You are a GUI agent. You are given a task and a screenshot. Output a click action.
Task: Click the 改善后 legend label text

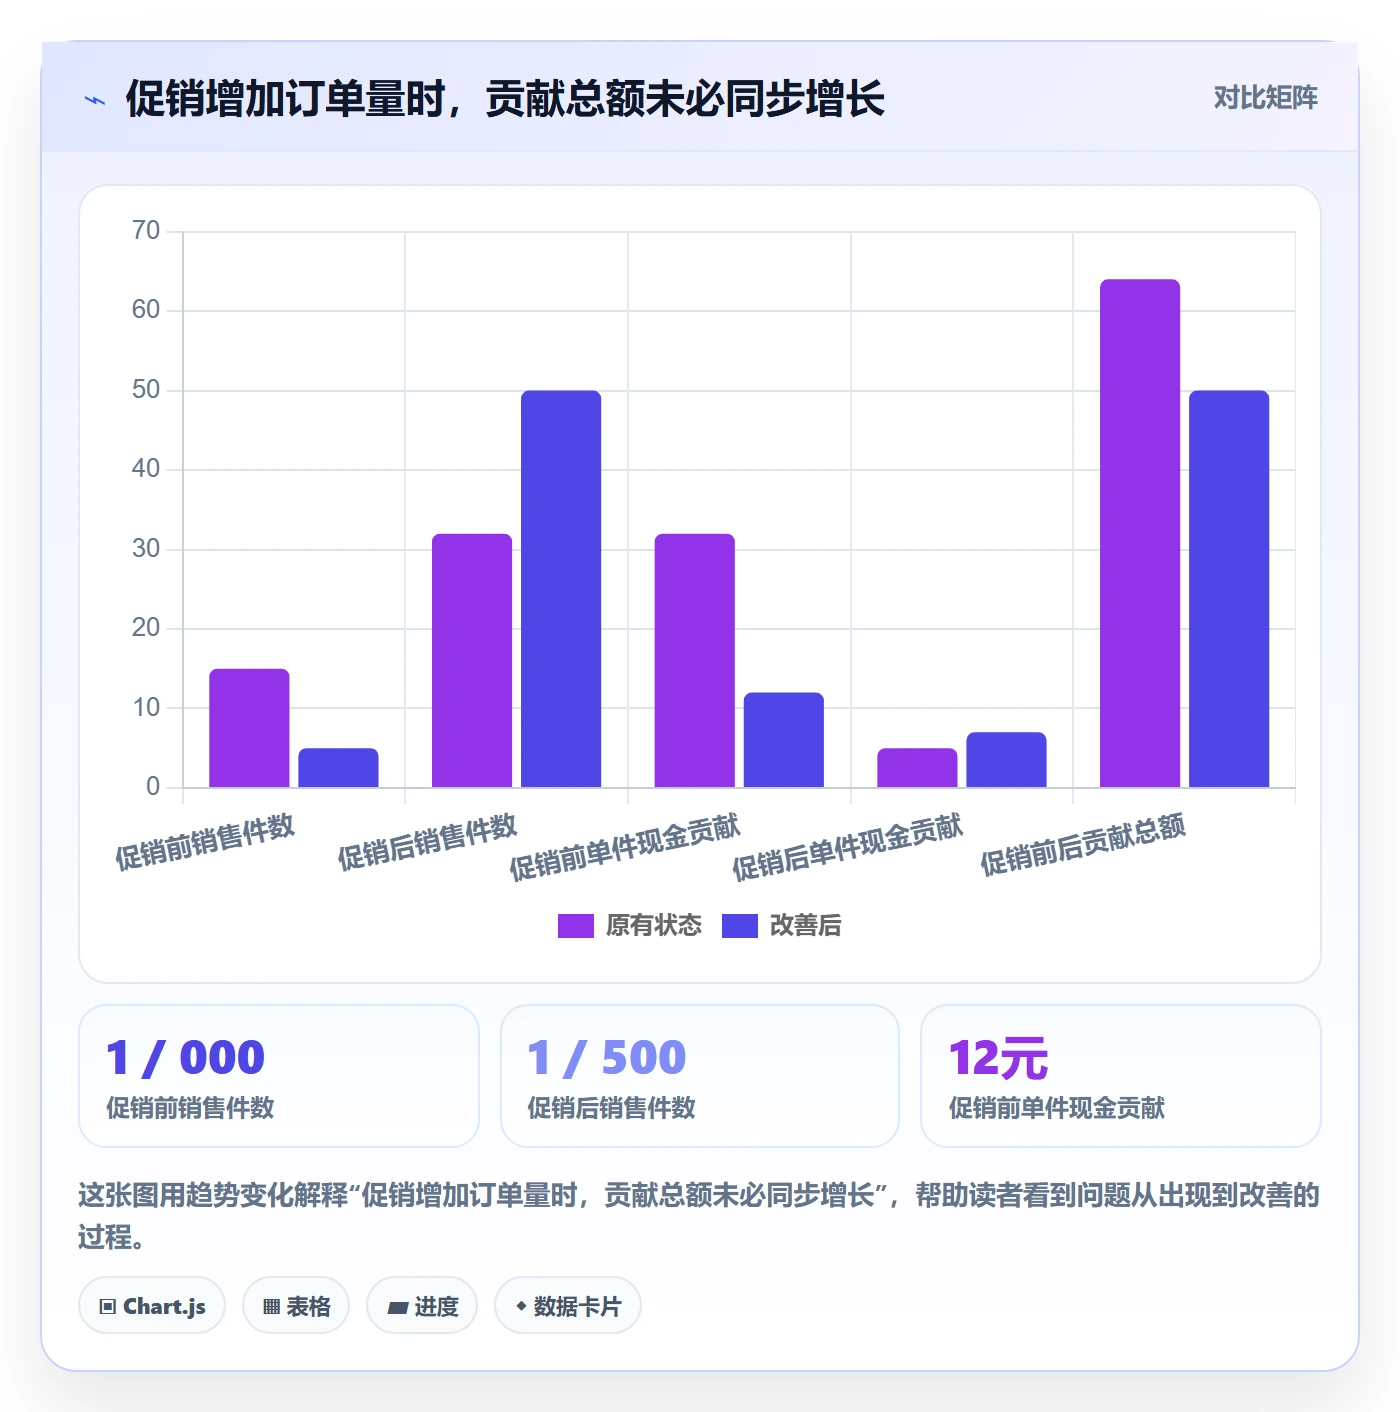click(x=806, y=926)
